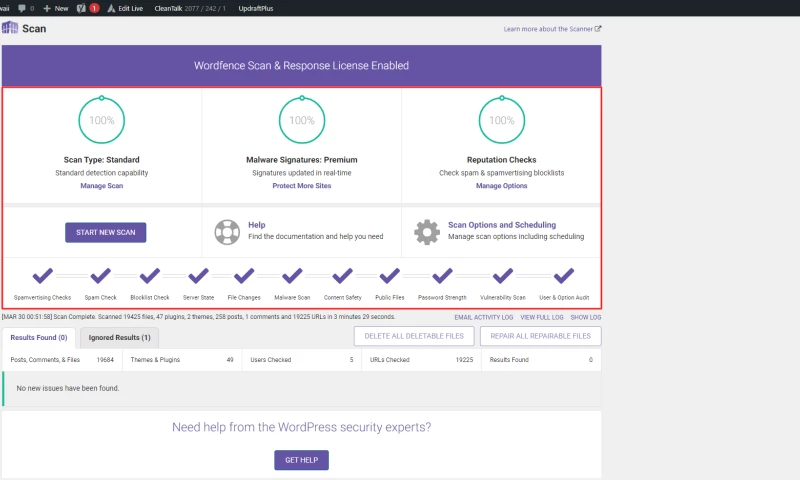This screenshot has width=800, height=480.
Task: Click the Get Help button
Action: click(302, 460)
